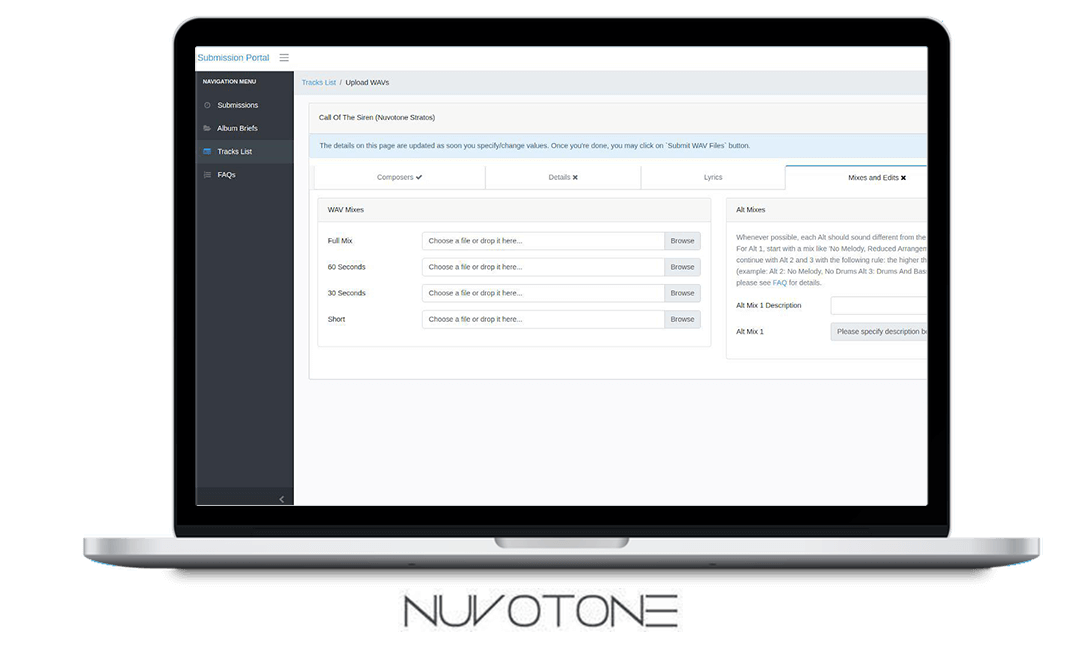Viewport: 1087px width, 652px height.
Task: Click the 'Alt Mixes' panel heading
Action: pyautogui.click(x=751, y=209)
